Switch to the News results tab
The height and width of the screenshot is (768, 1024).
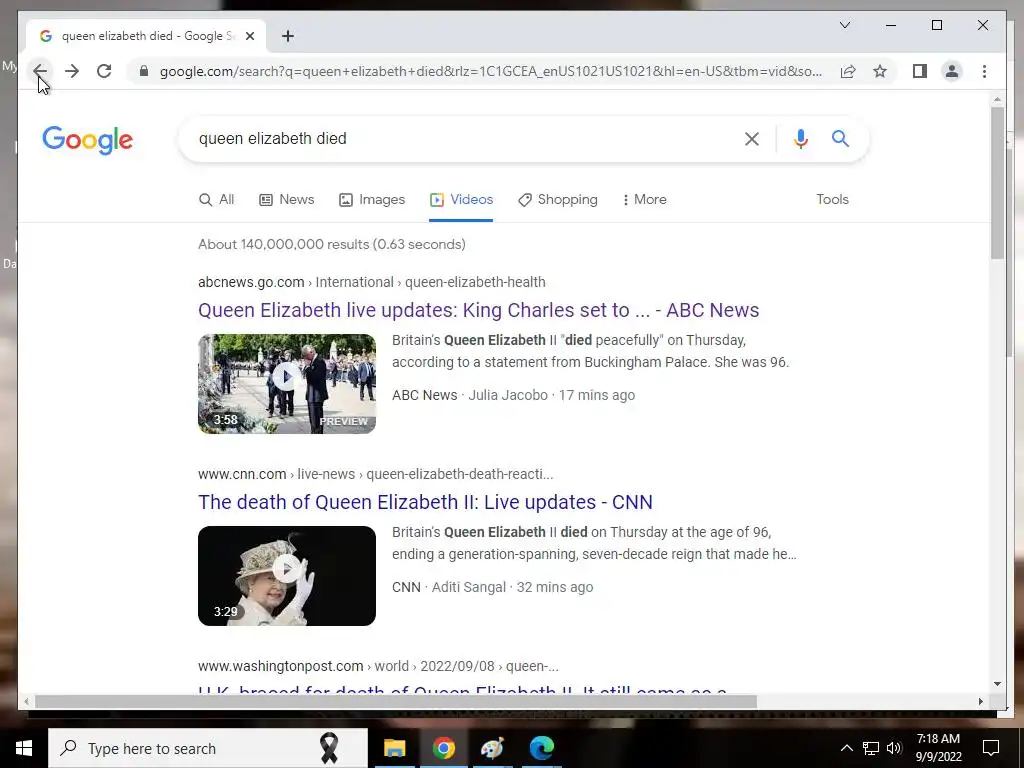tap(287, 200)
